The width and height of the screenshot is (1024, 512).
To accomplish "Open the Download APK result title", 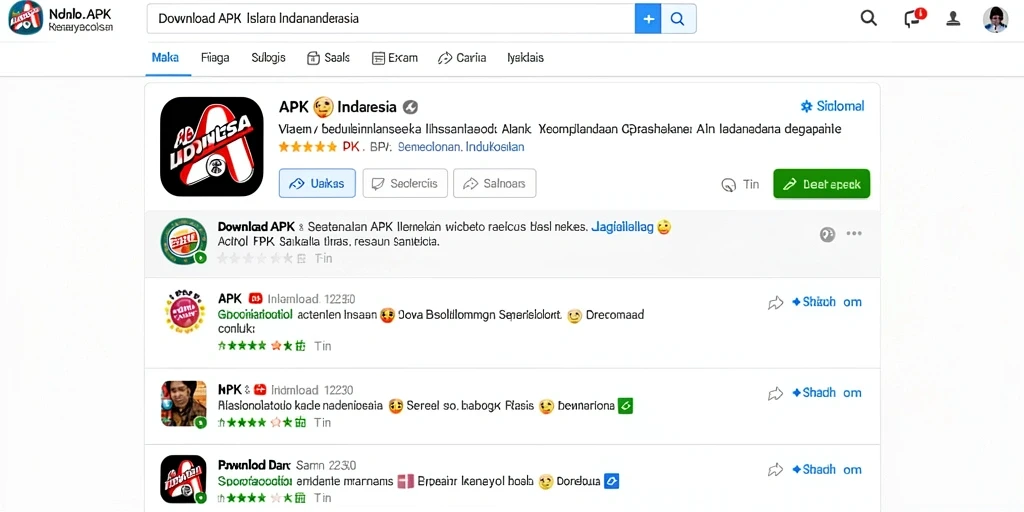I will pyautogui.click(x=256, y=227).
